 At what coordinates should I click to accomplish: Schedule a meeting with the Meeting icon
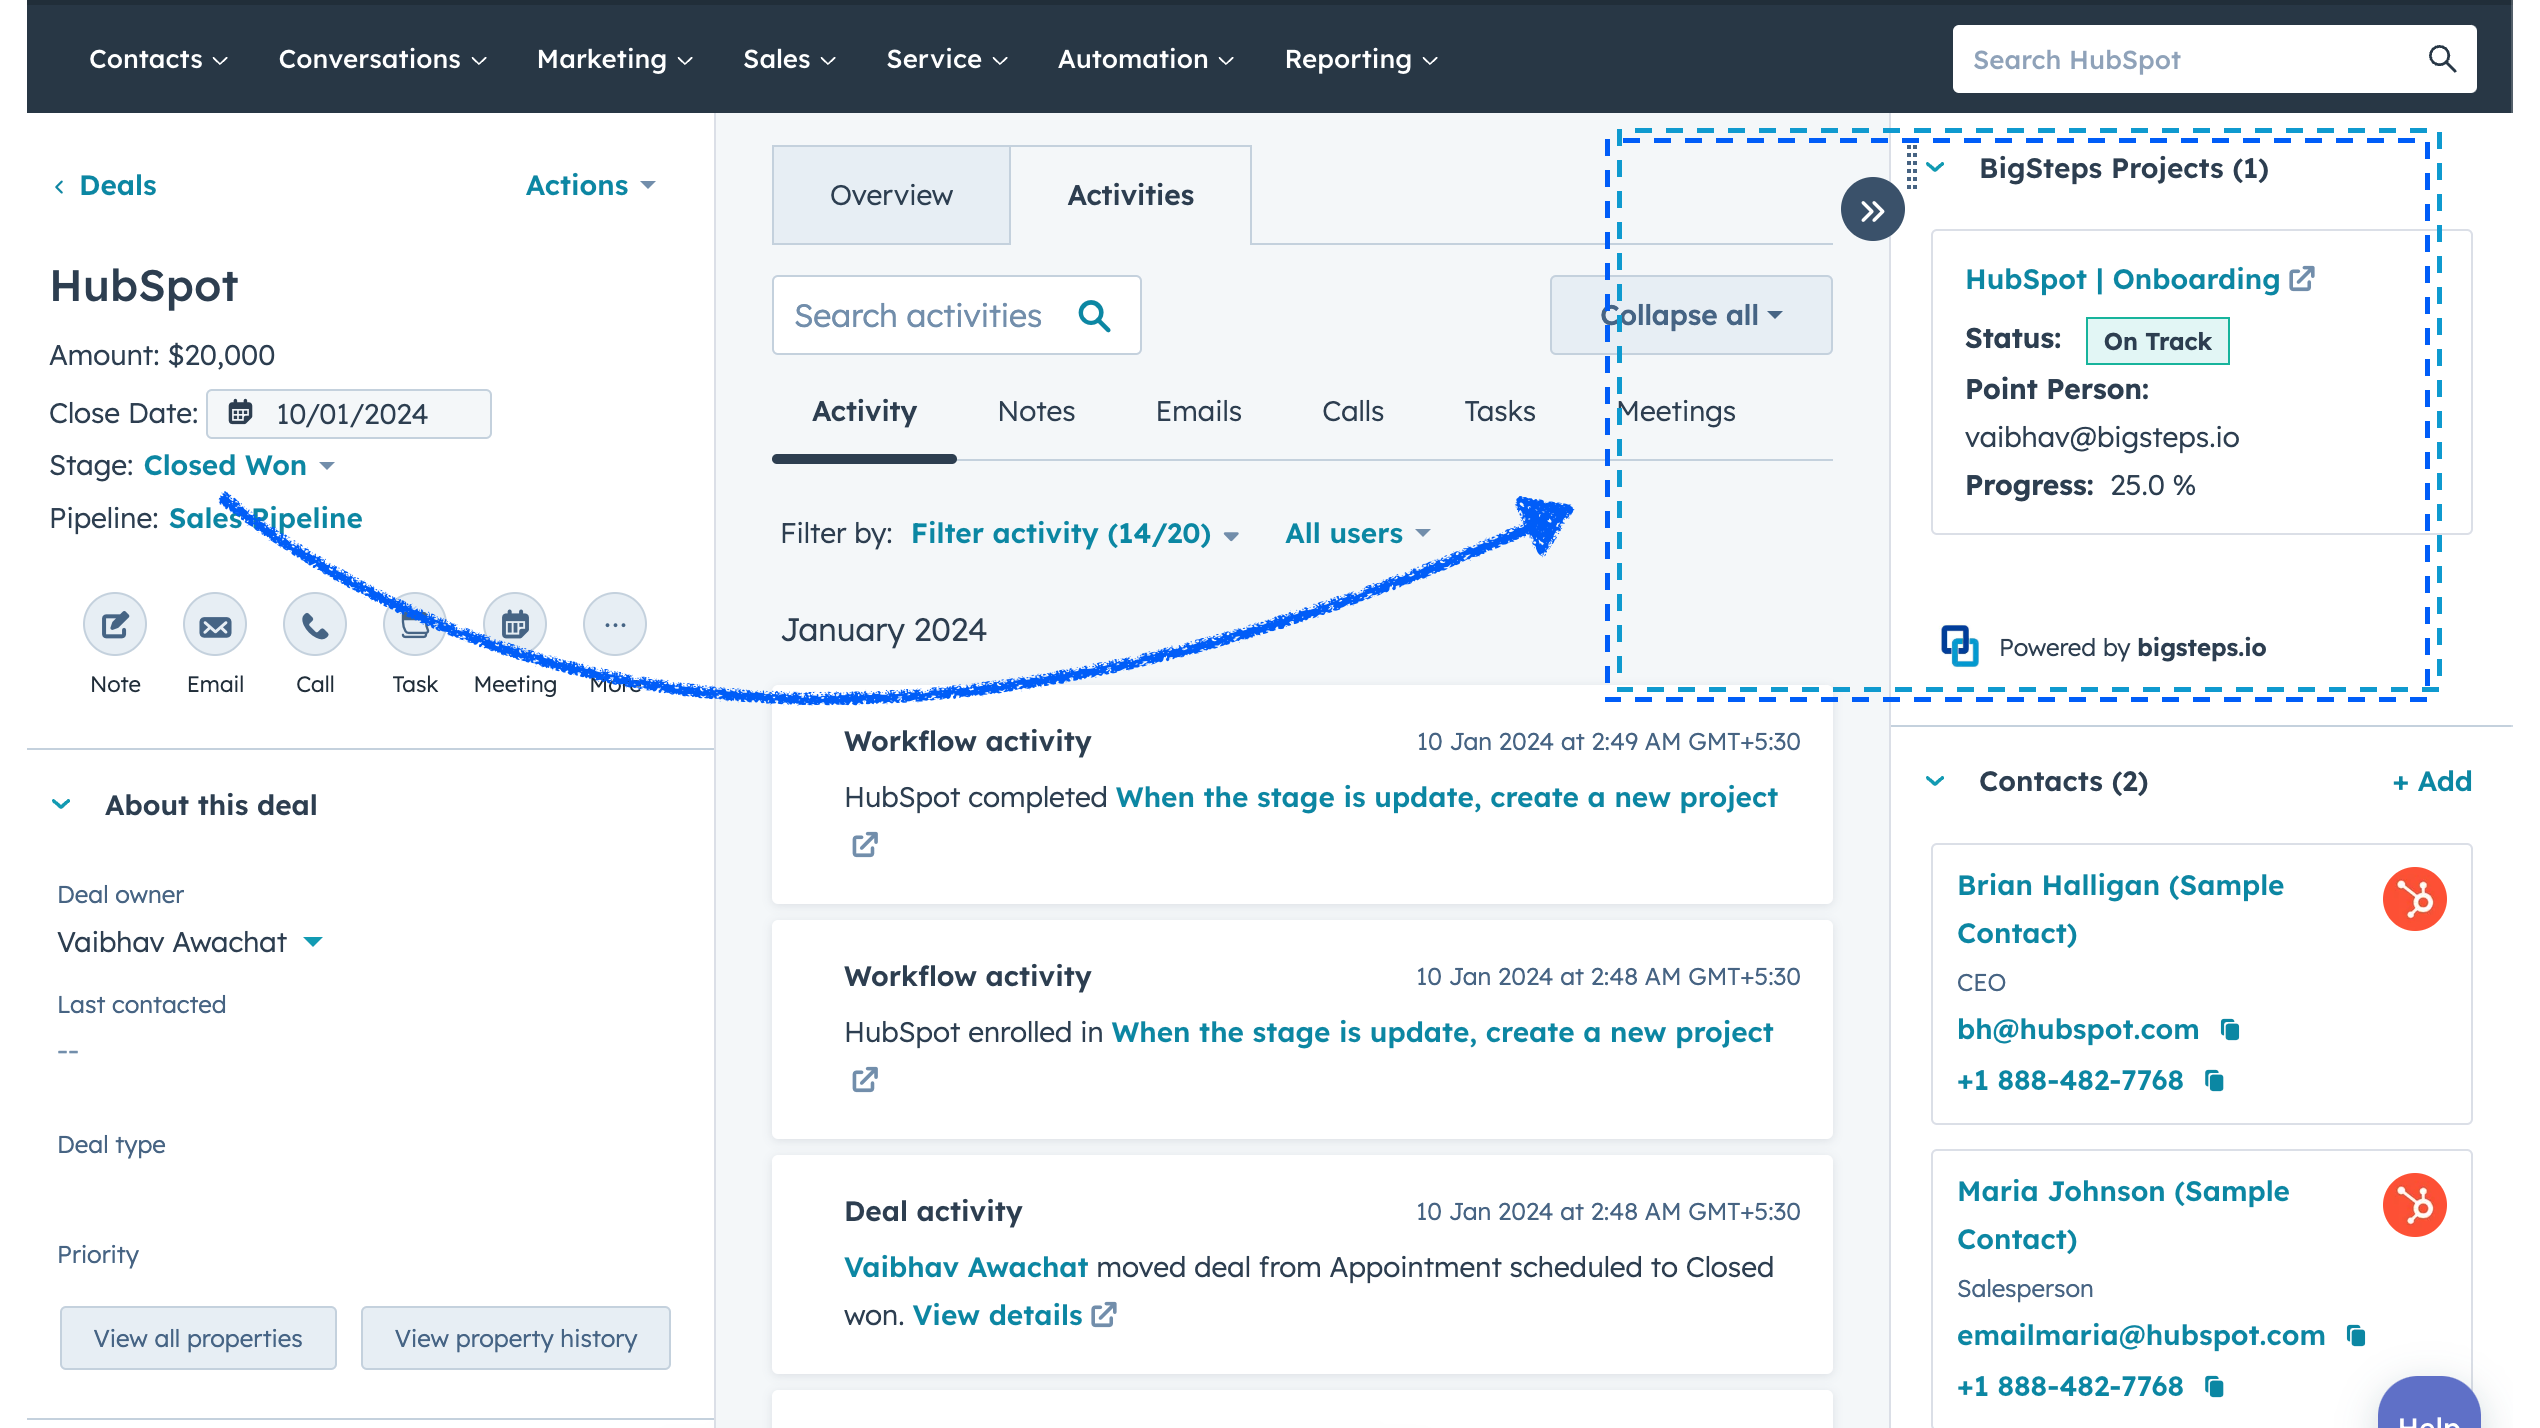click(x=514, y=623)
